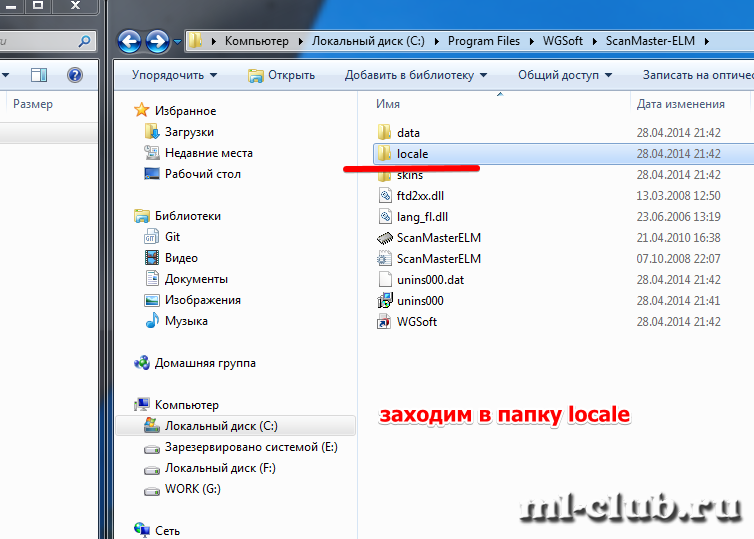Viewport: 754px width, 539px height.
Task: Open the Общий доступ dropdown
Action: click(564, 75)
